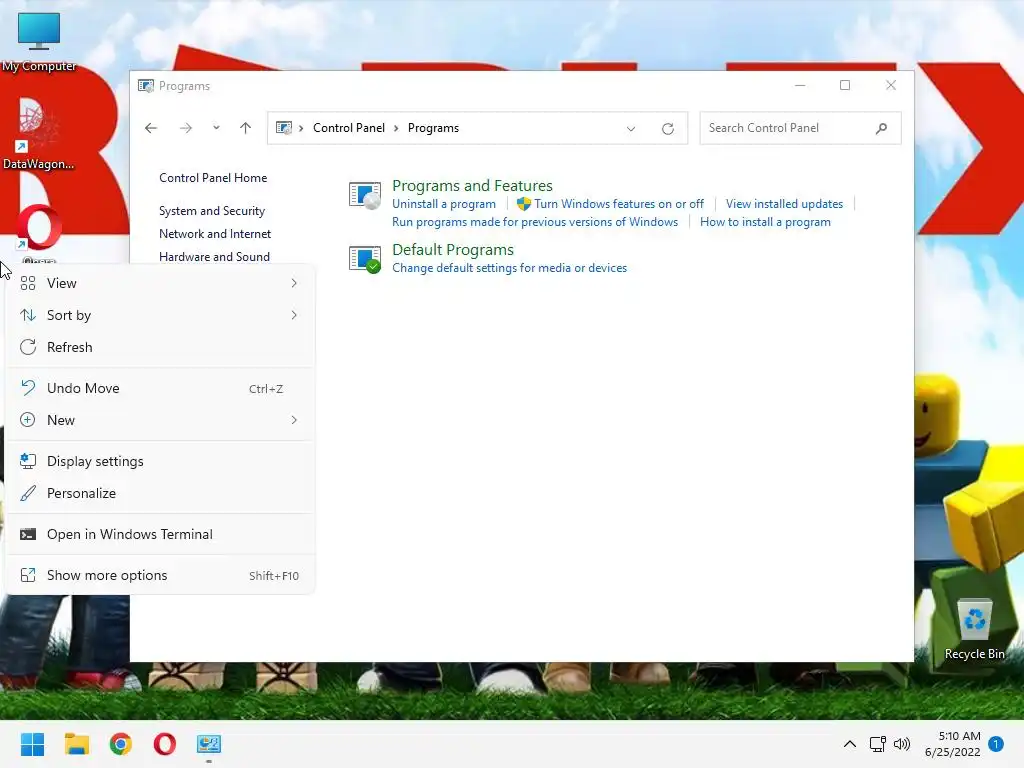Image resolution: width=1024 pixels, height=768 pixels.
Task: Click Turn Windows features on or off
Action: click(x=619, y=204)
